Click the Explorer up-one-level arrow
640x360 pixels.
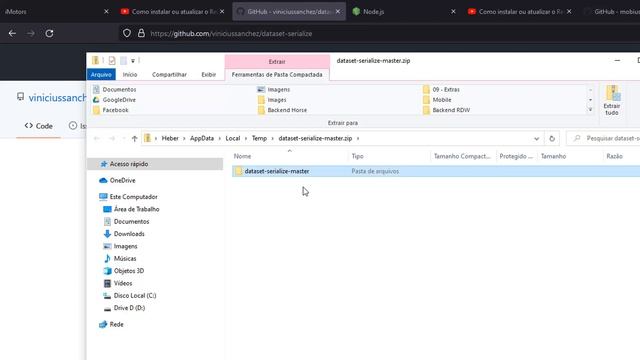(135, 139)
